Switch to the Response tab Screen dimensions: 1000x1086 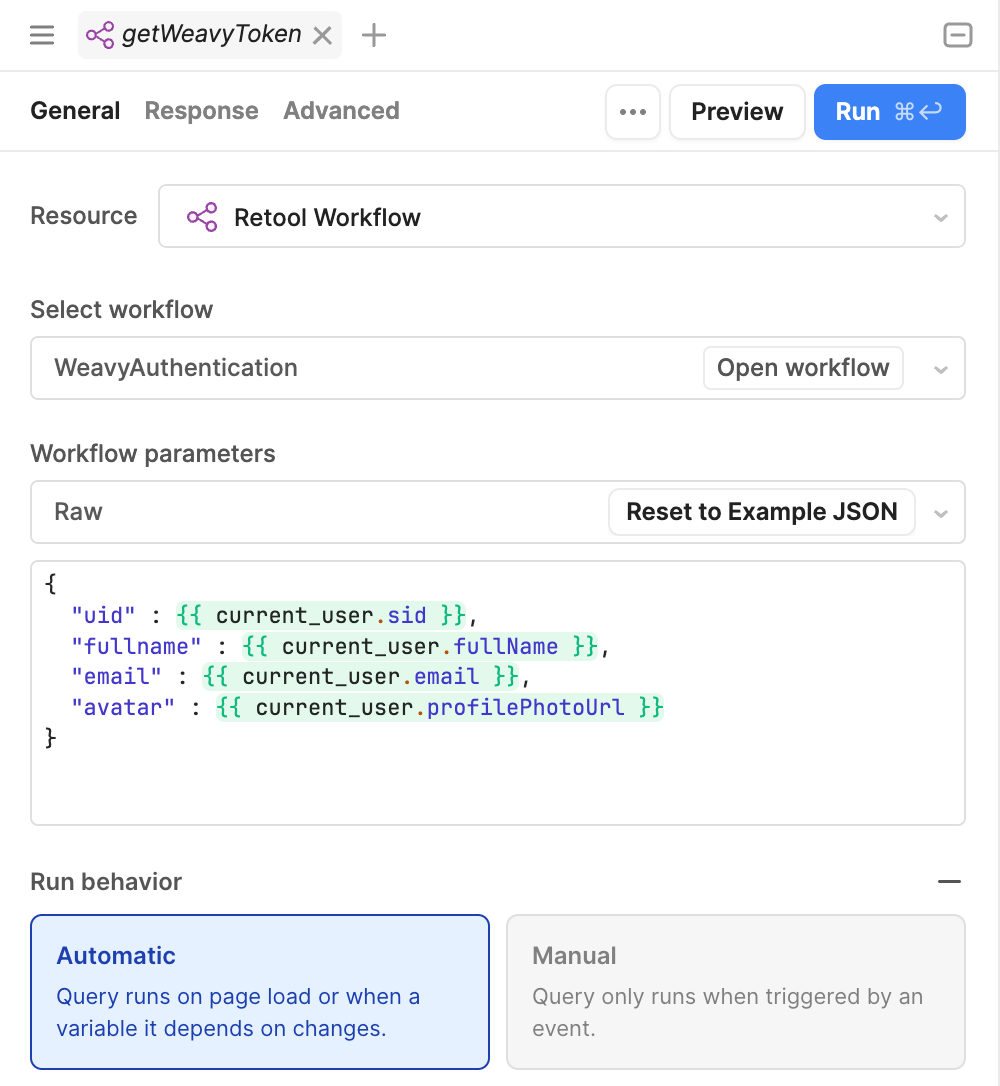click(201, 110)
